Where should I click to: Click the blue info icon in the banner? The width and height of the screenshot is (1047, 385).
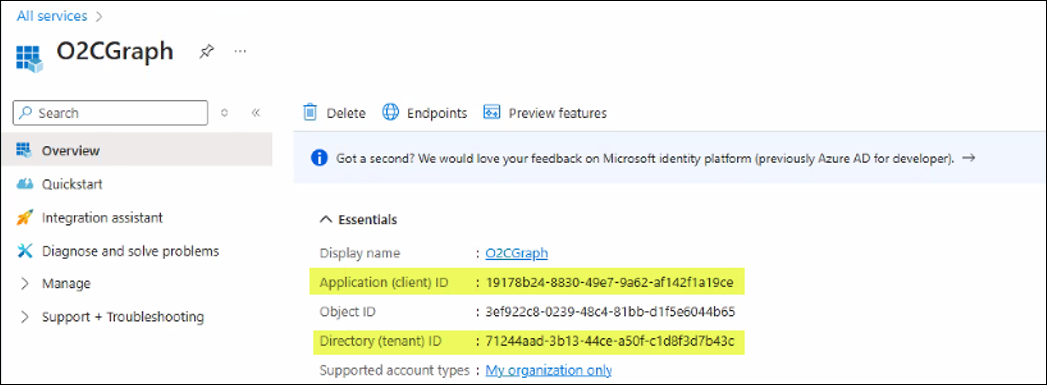[x=320, y=159]
